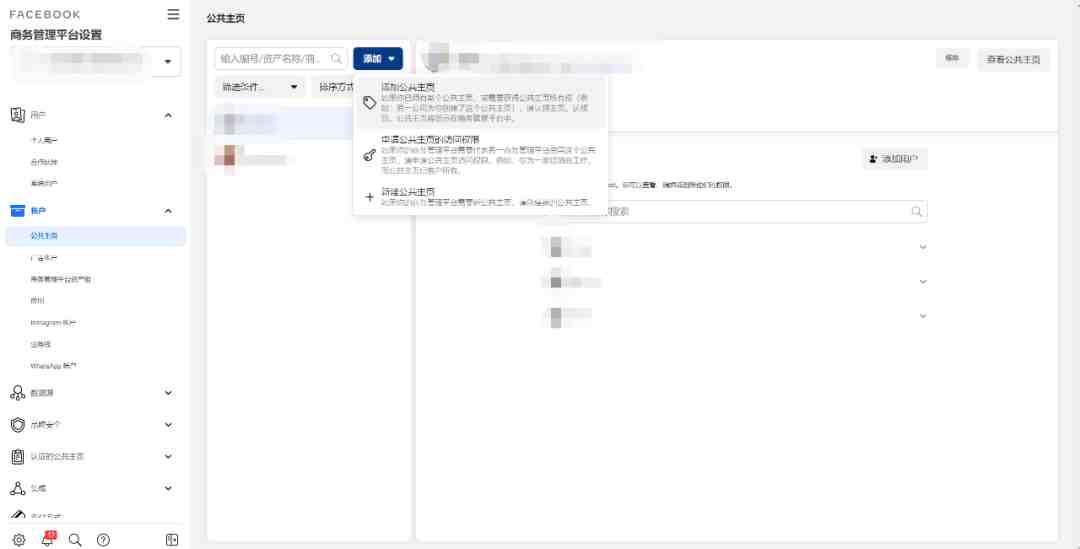Image resolution: width=1080 pixels, height=549 pixels.
Task: Expand the 数据源 section chevron
Action: (x=168, y=393)
